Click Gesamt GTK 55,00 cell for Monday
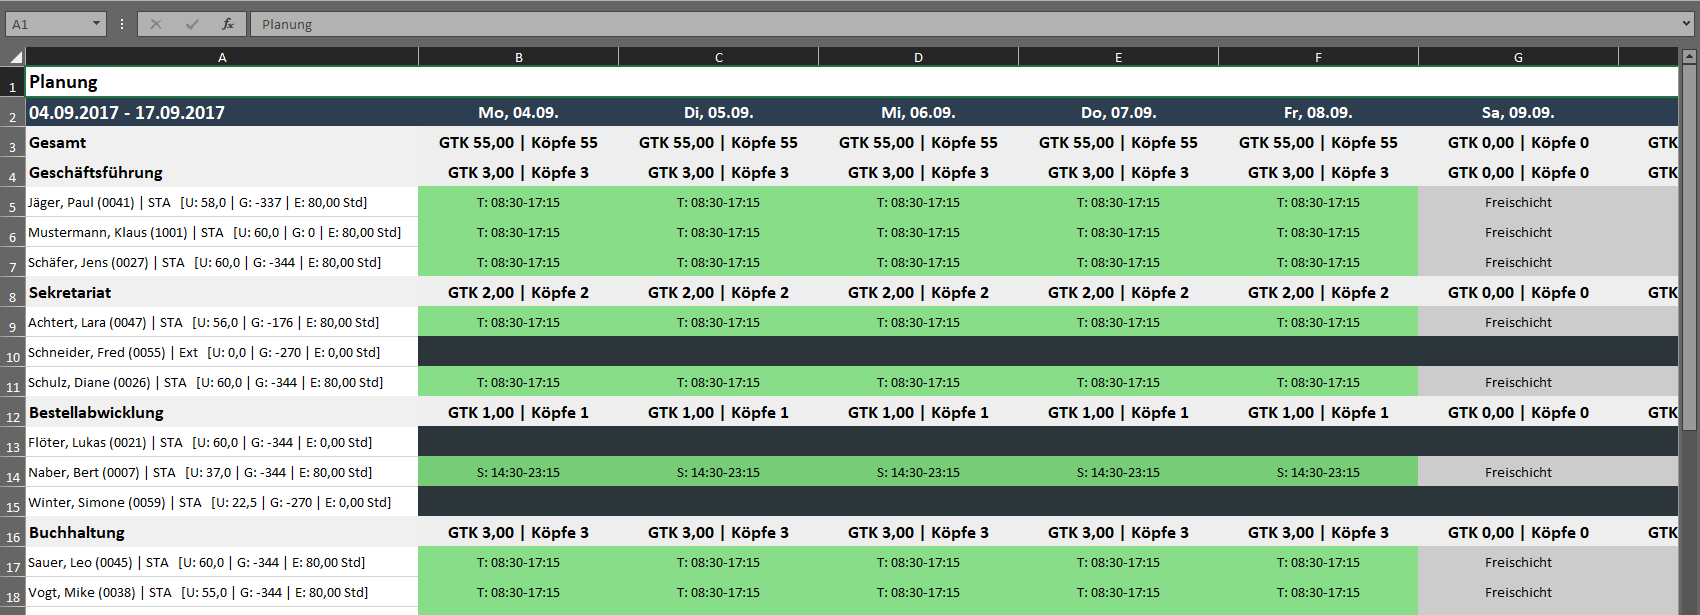 tap(518, 142)
